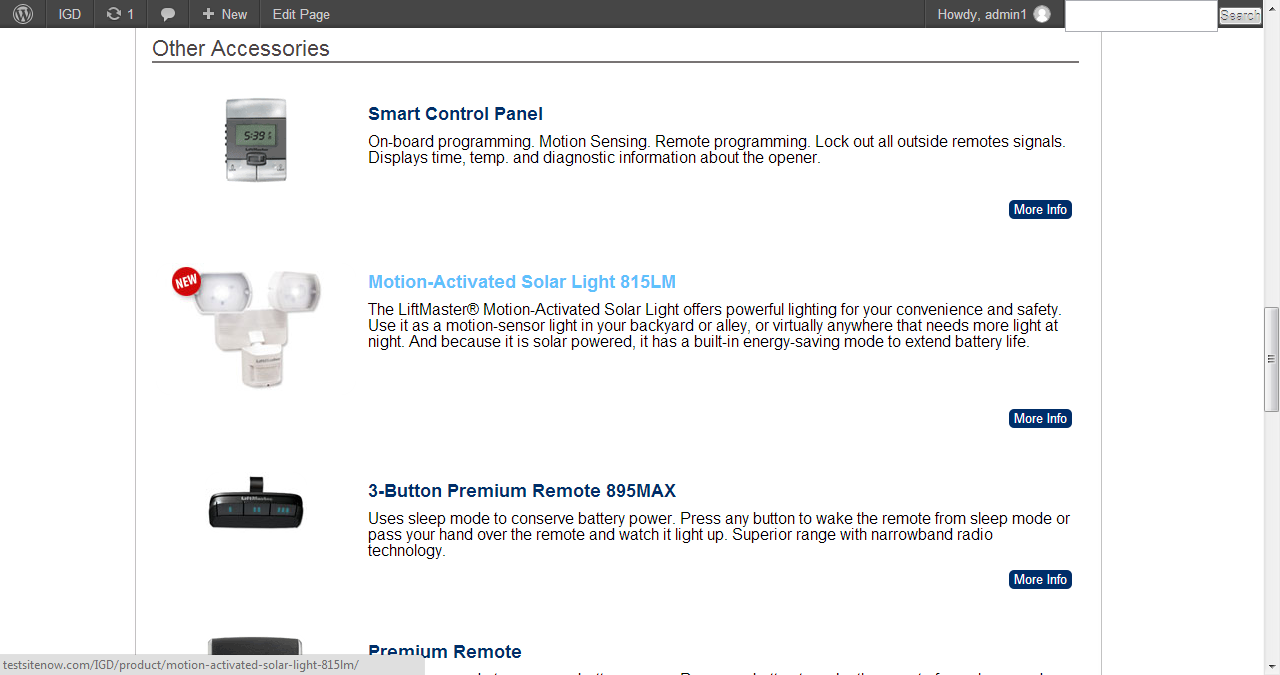Open the Howdy, admin1 account menu

click(x=993, y=14)
